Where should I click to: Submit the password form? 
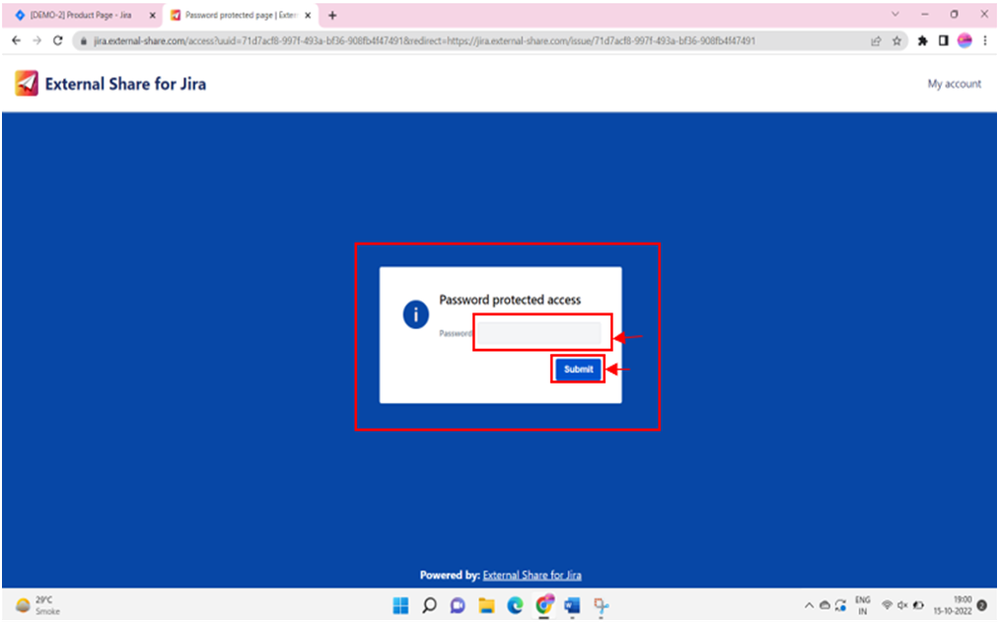pos(578,369)
